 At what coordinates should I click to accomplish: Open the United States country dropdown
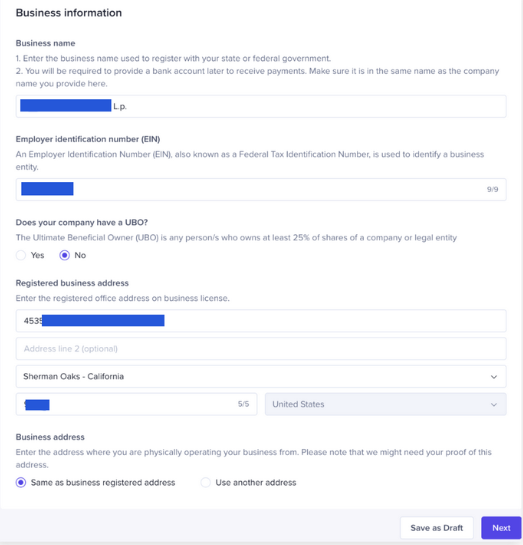(x=385, y=404)
